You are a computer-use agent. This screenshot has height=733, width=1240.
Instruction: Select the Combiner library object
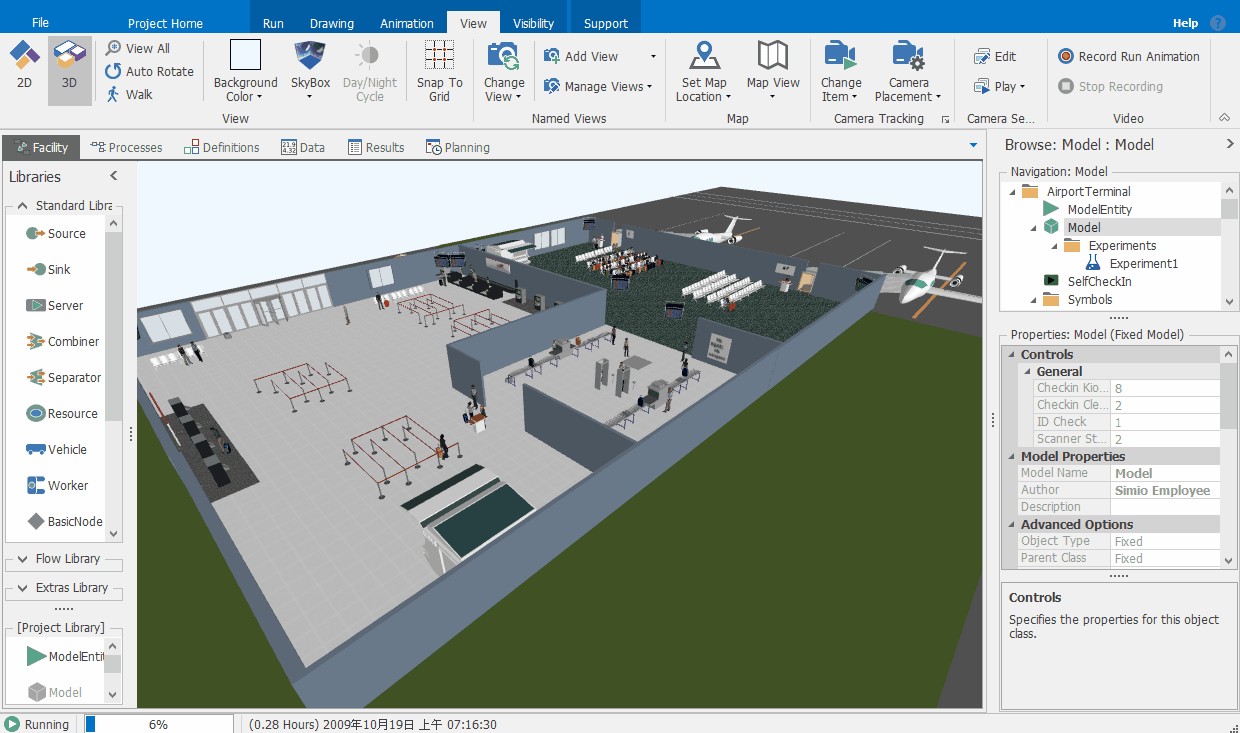[72, 342]
